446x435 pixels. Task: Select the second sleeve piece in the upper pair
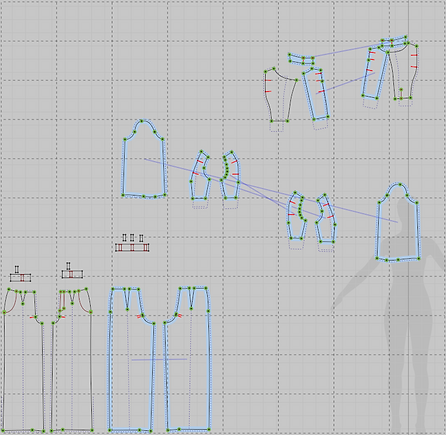tap(231, 175)
